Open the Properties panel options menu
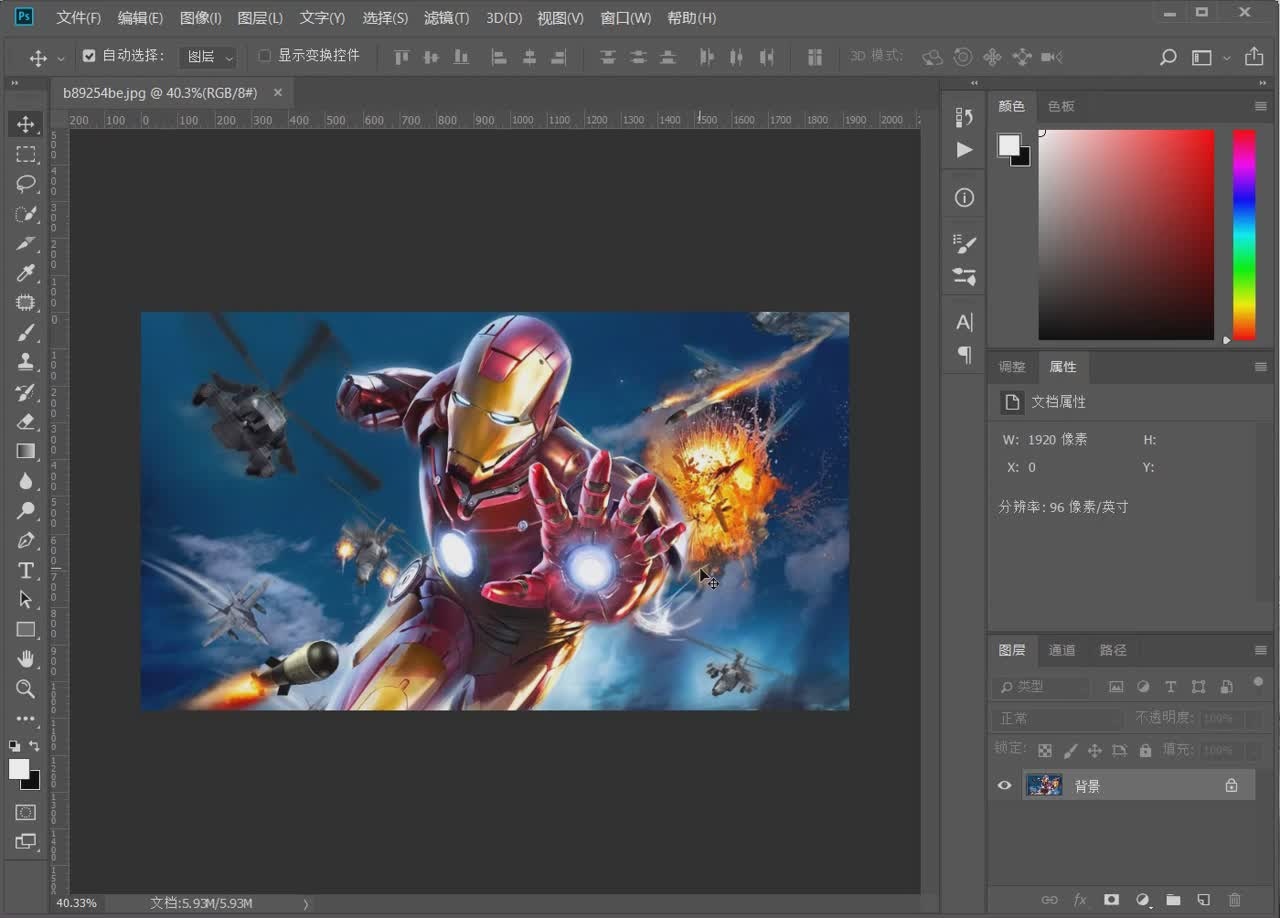The height and width of the screenshot is (918, 1280). click(1261, 367)
